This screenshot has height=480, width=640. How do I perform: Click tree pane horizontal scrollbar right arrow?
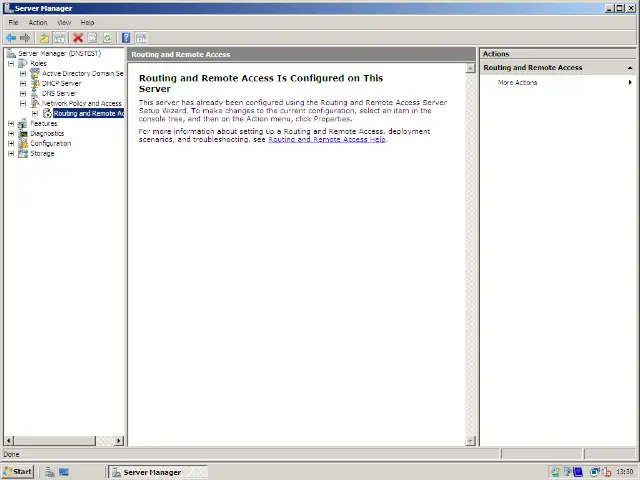coord(119,441)
